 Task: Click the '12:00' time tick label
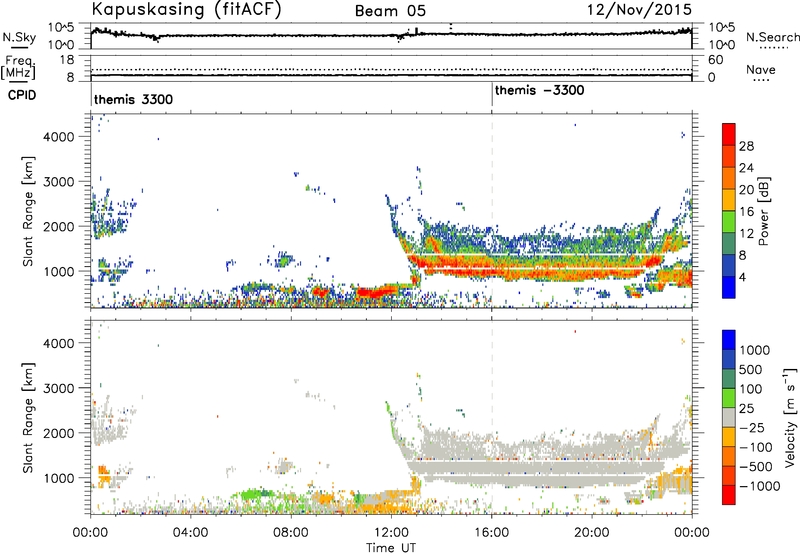[x=391, y=533]
